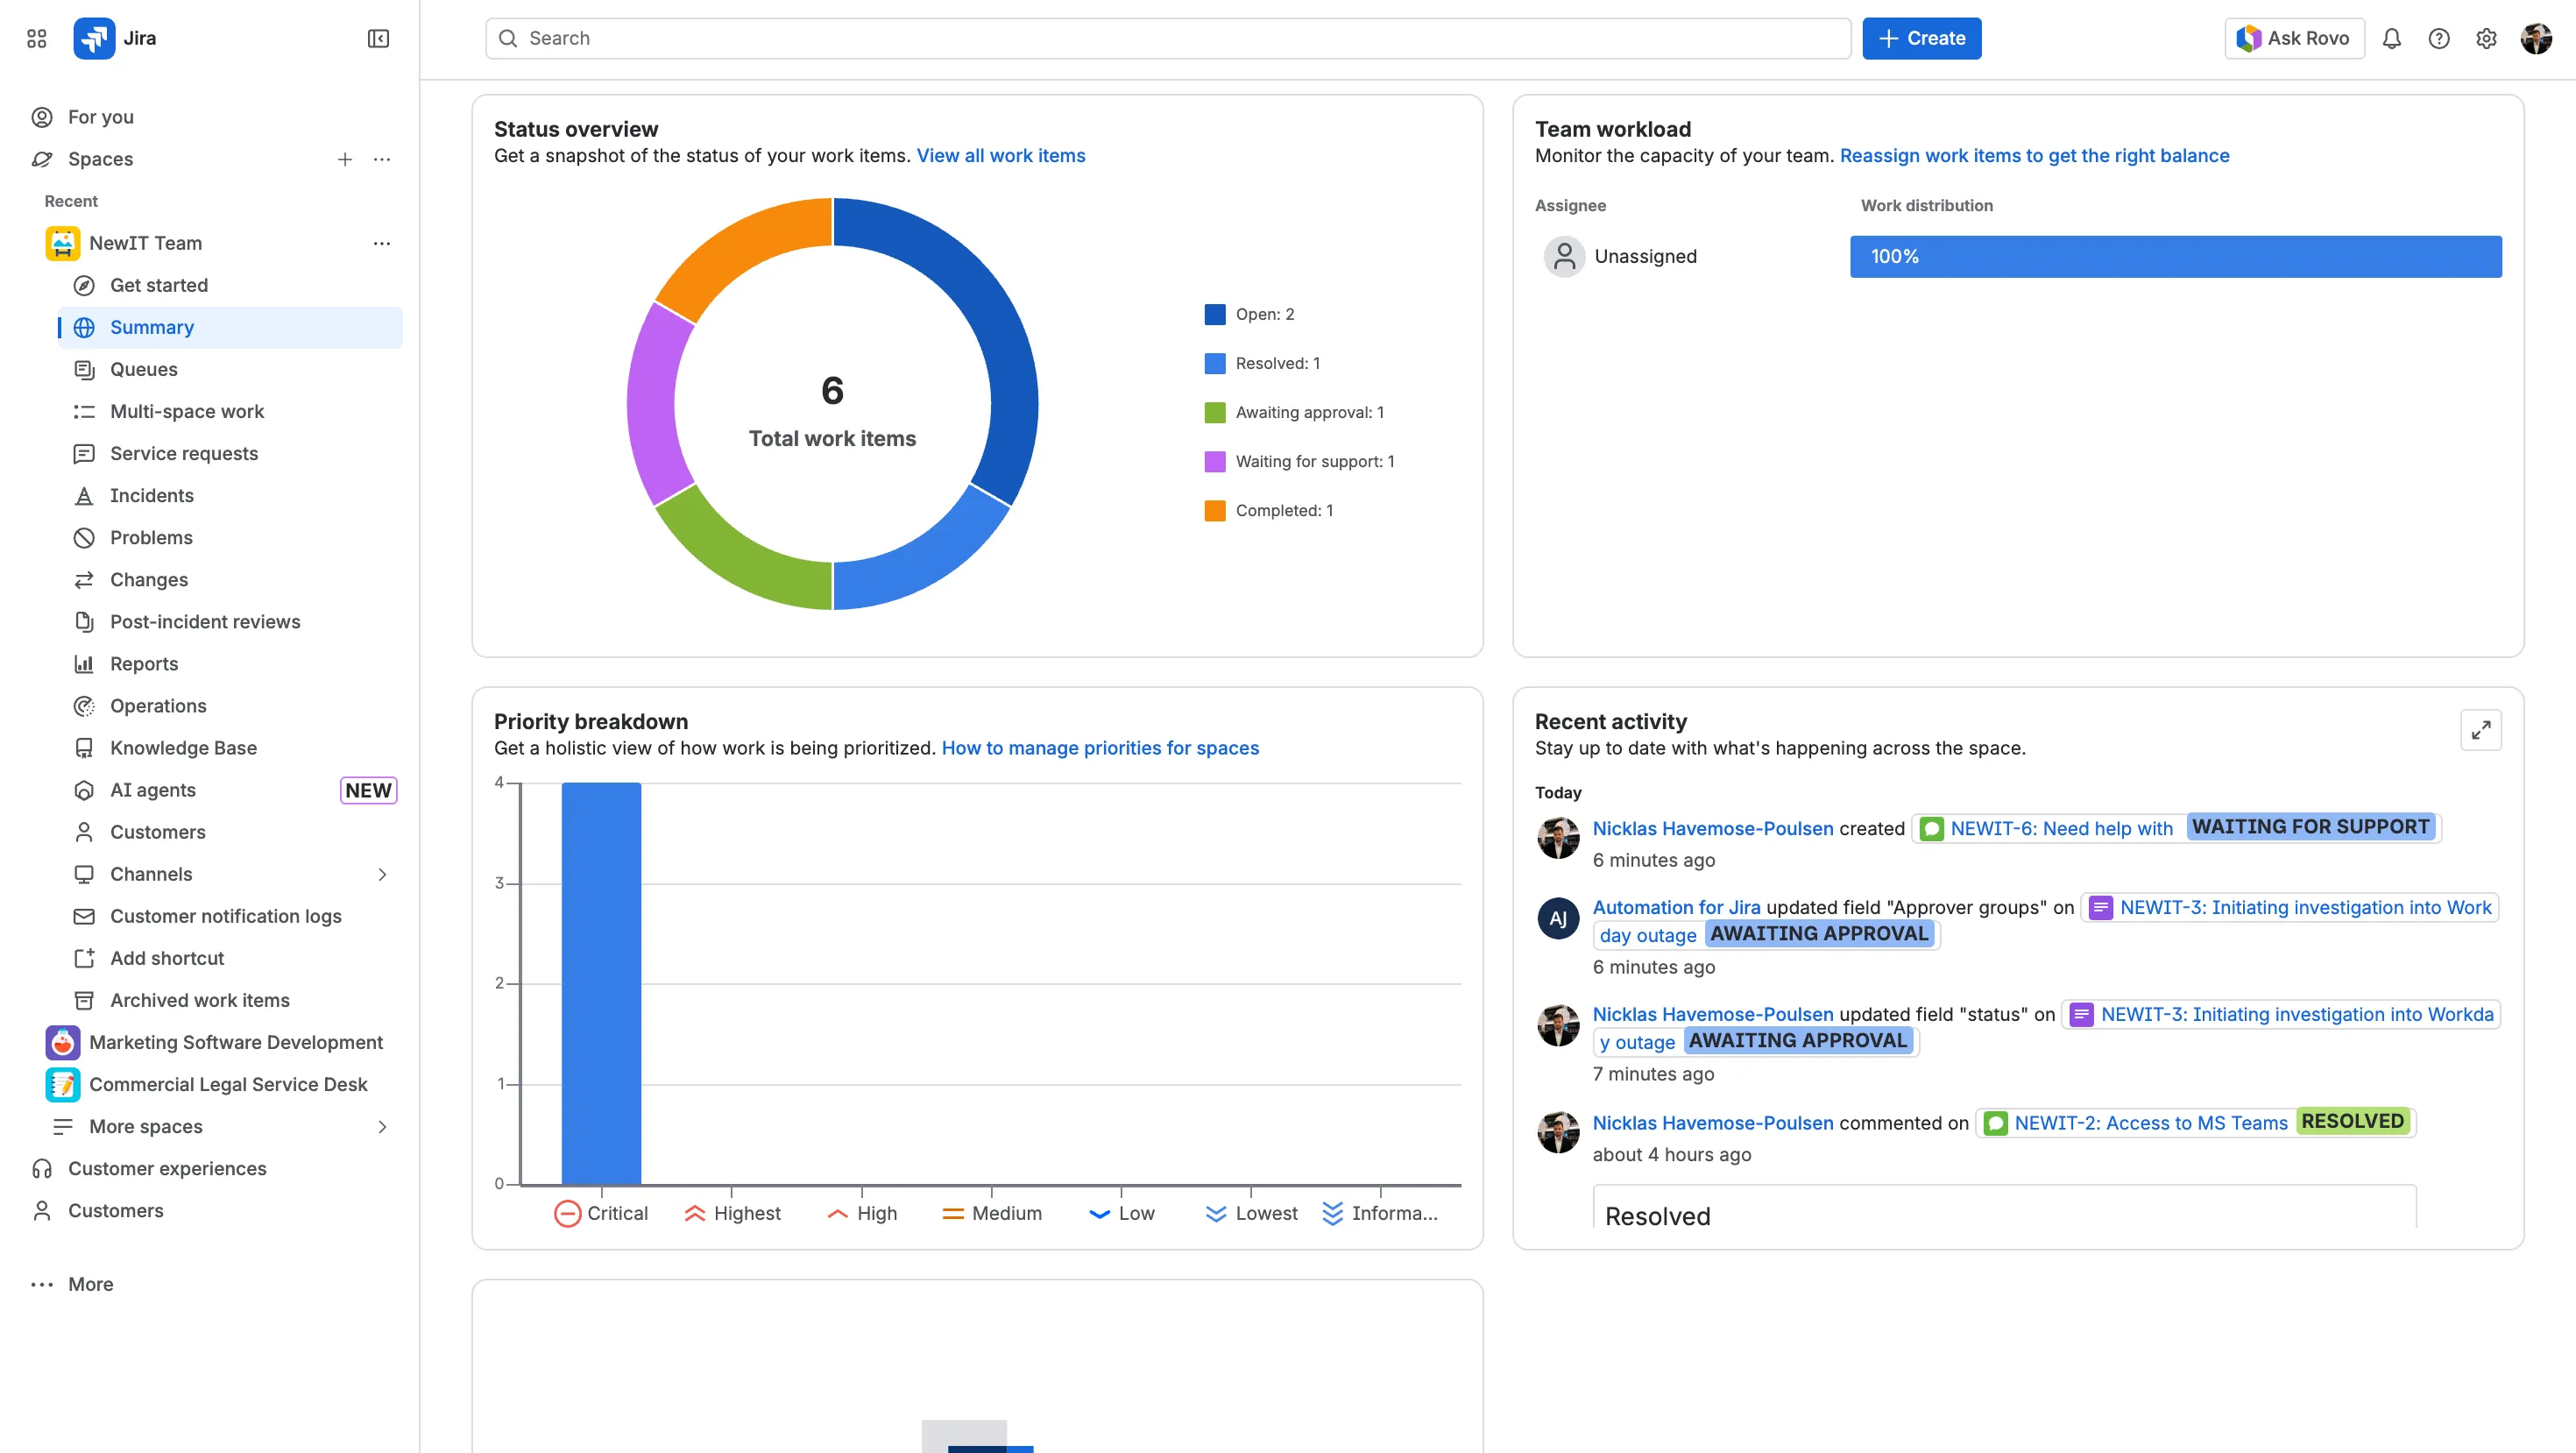
Task: Expand the Recent activity panel
Action: pos(2480,730)
